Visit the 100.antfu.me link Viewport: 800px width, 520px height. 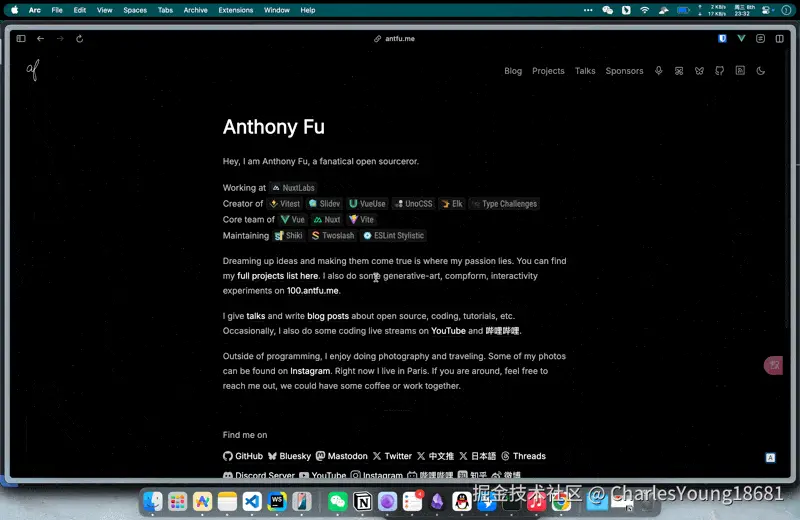312,290
